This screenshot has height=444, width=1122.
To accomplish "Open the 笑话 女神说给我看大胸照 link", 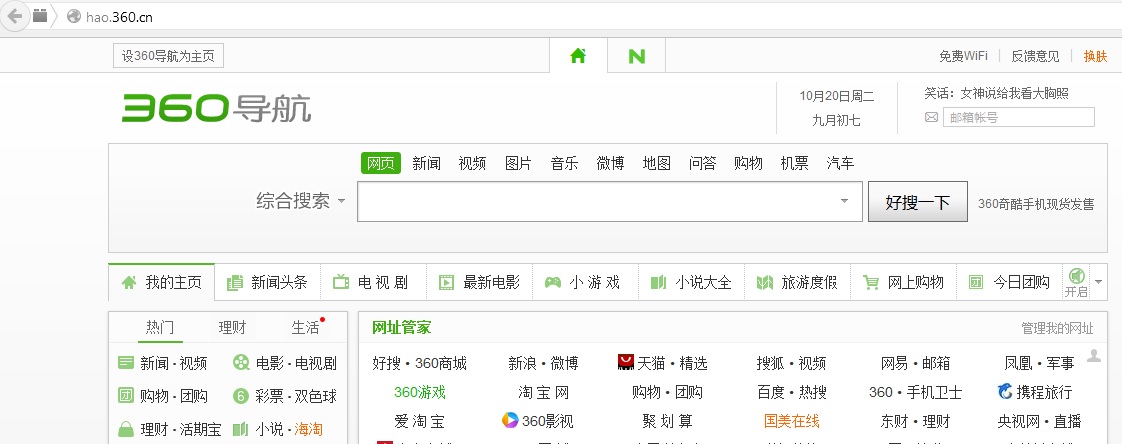I will click(997, 93).
